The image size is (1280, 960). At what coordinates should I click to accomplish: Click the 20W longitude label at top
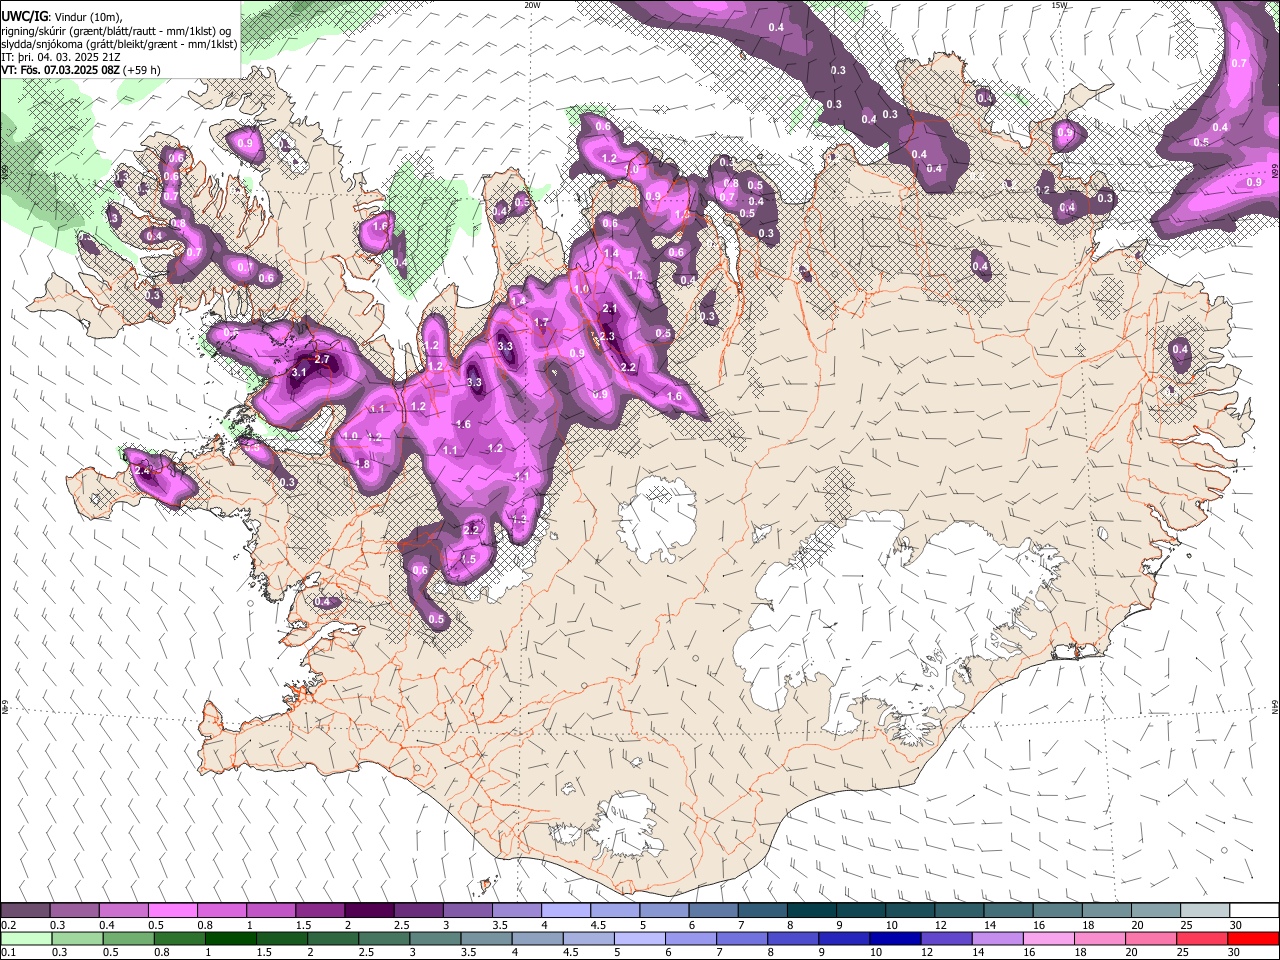[x=532, y=5]
